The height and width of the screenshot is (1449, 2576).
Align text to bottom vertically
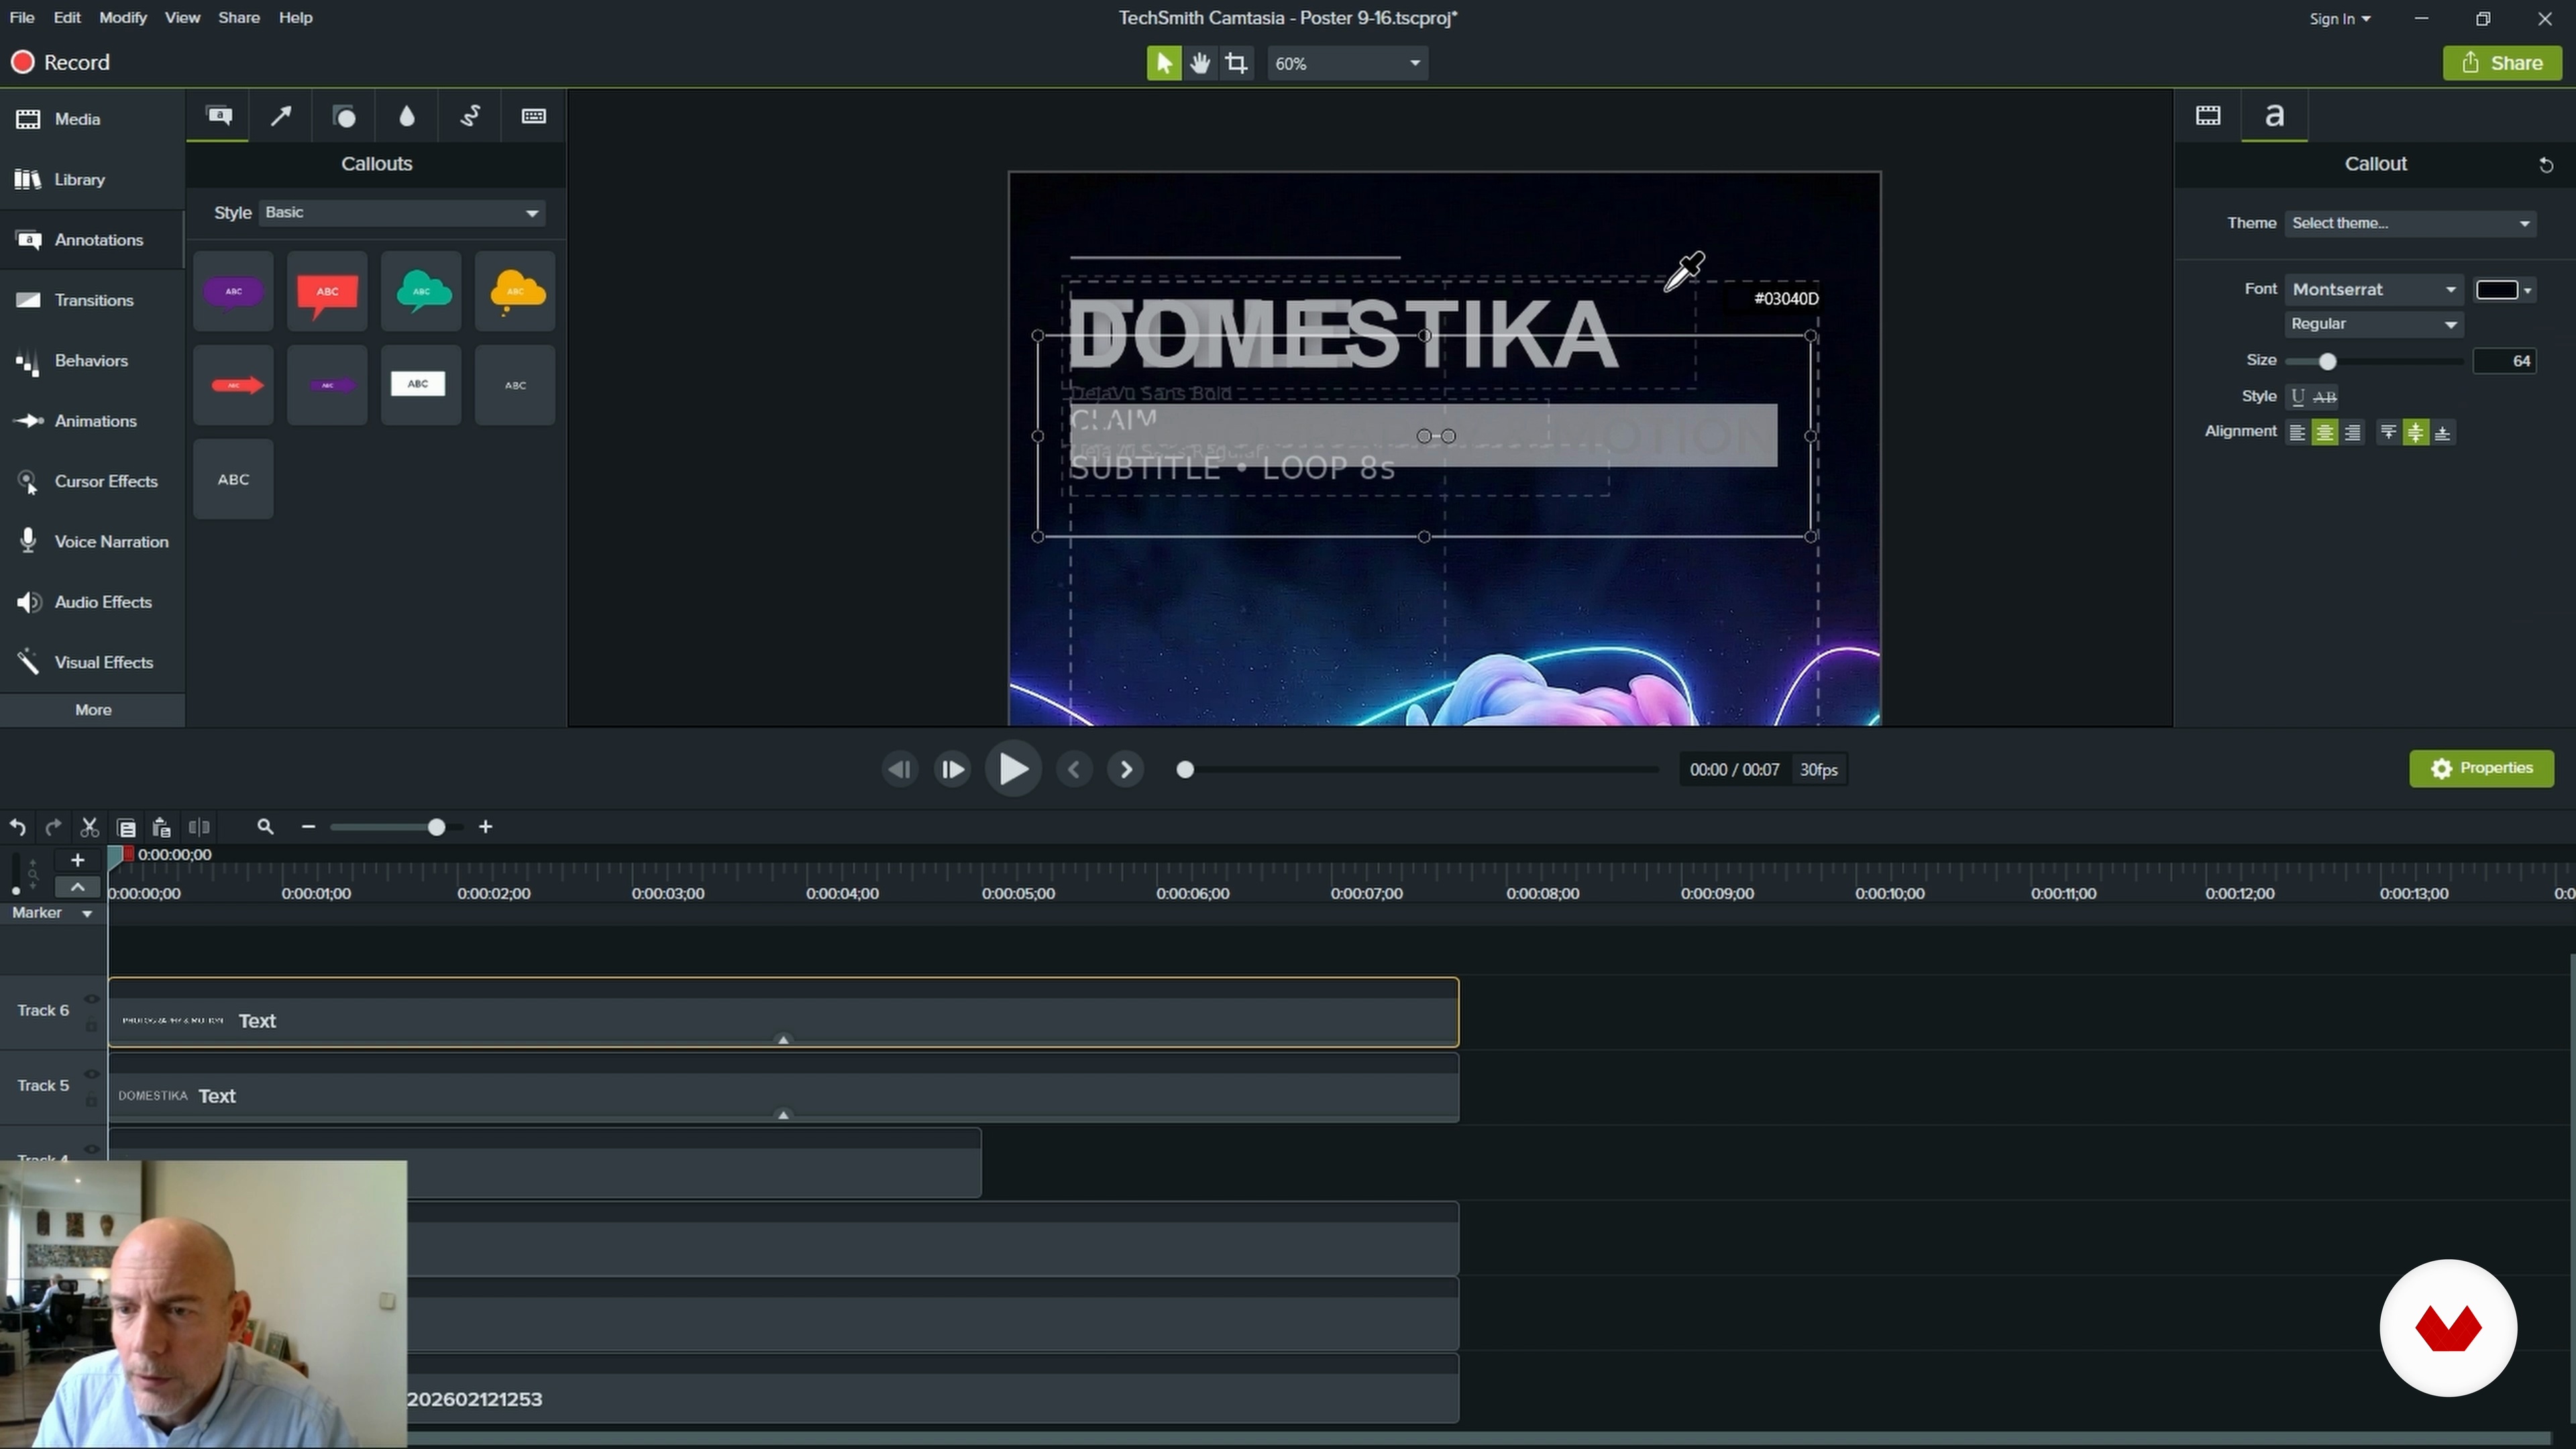pos(2443,432)
